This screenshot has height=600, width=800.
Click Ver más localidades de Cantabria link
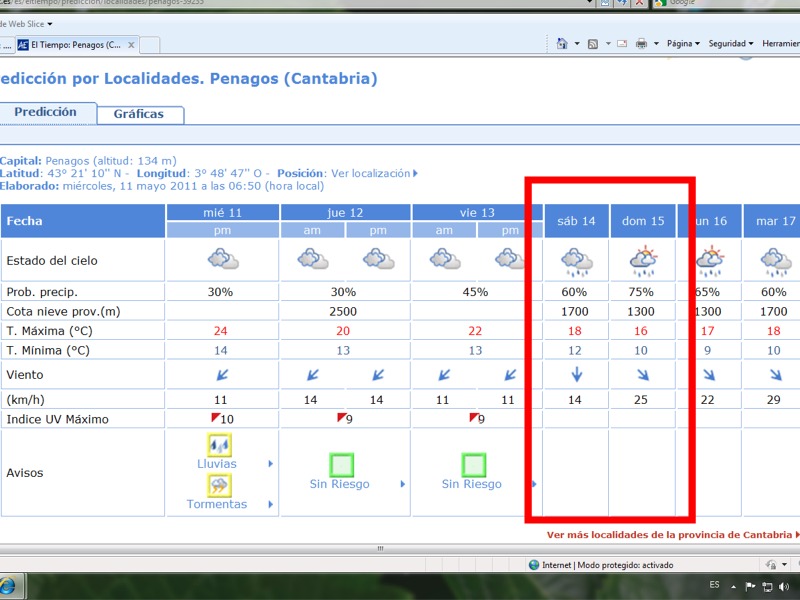(x=669, y=535)
